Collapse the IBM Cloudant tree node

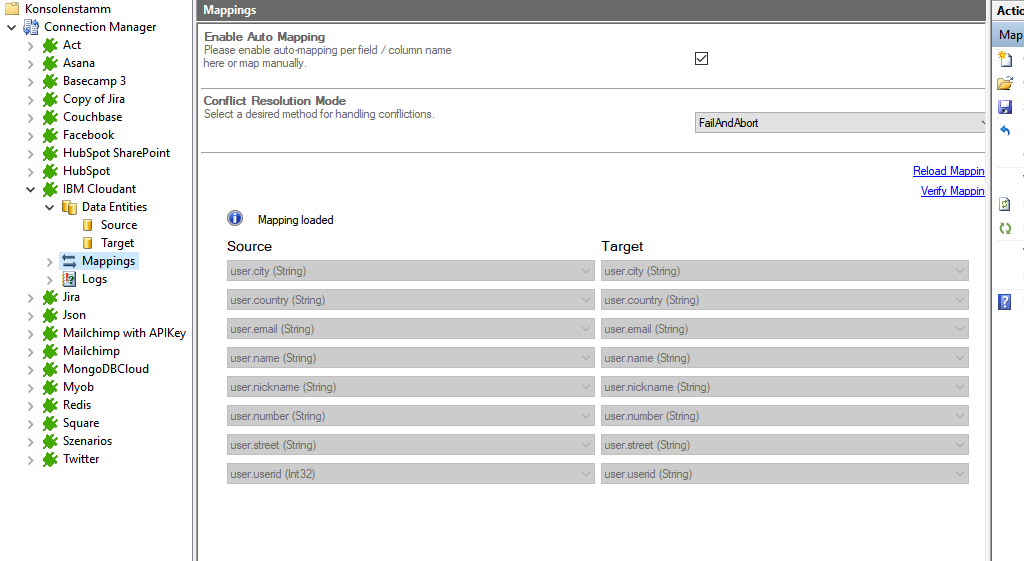pyautogui.click(x=30, y=189)
